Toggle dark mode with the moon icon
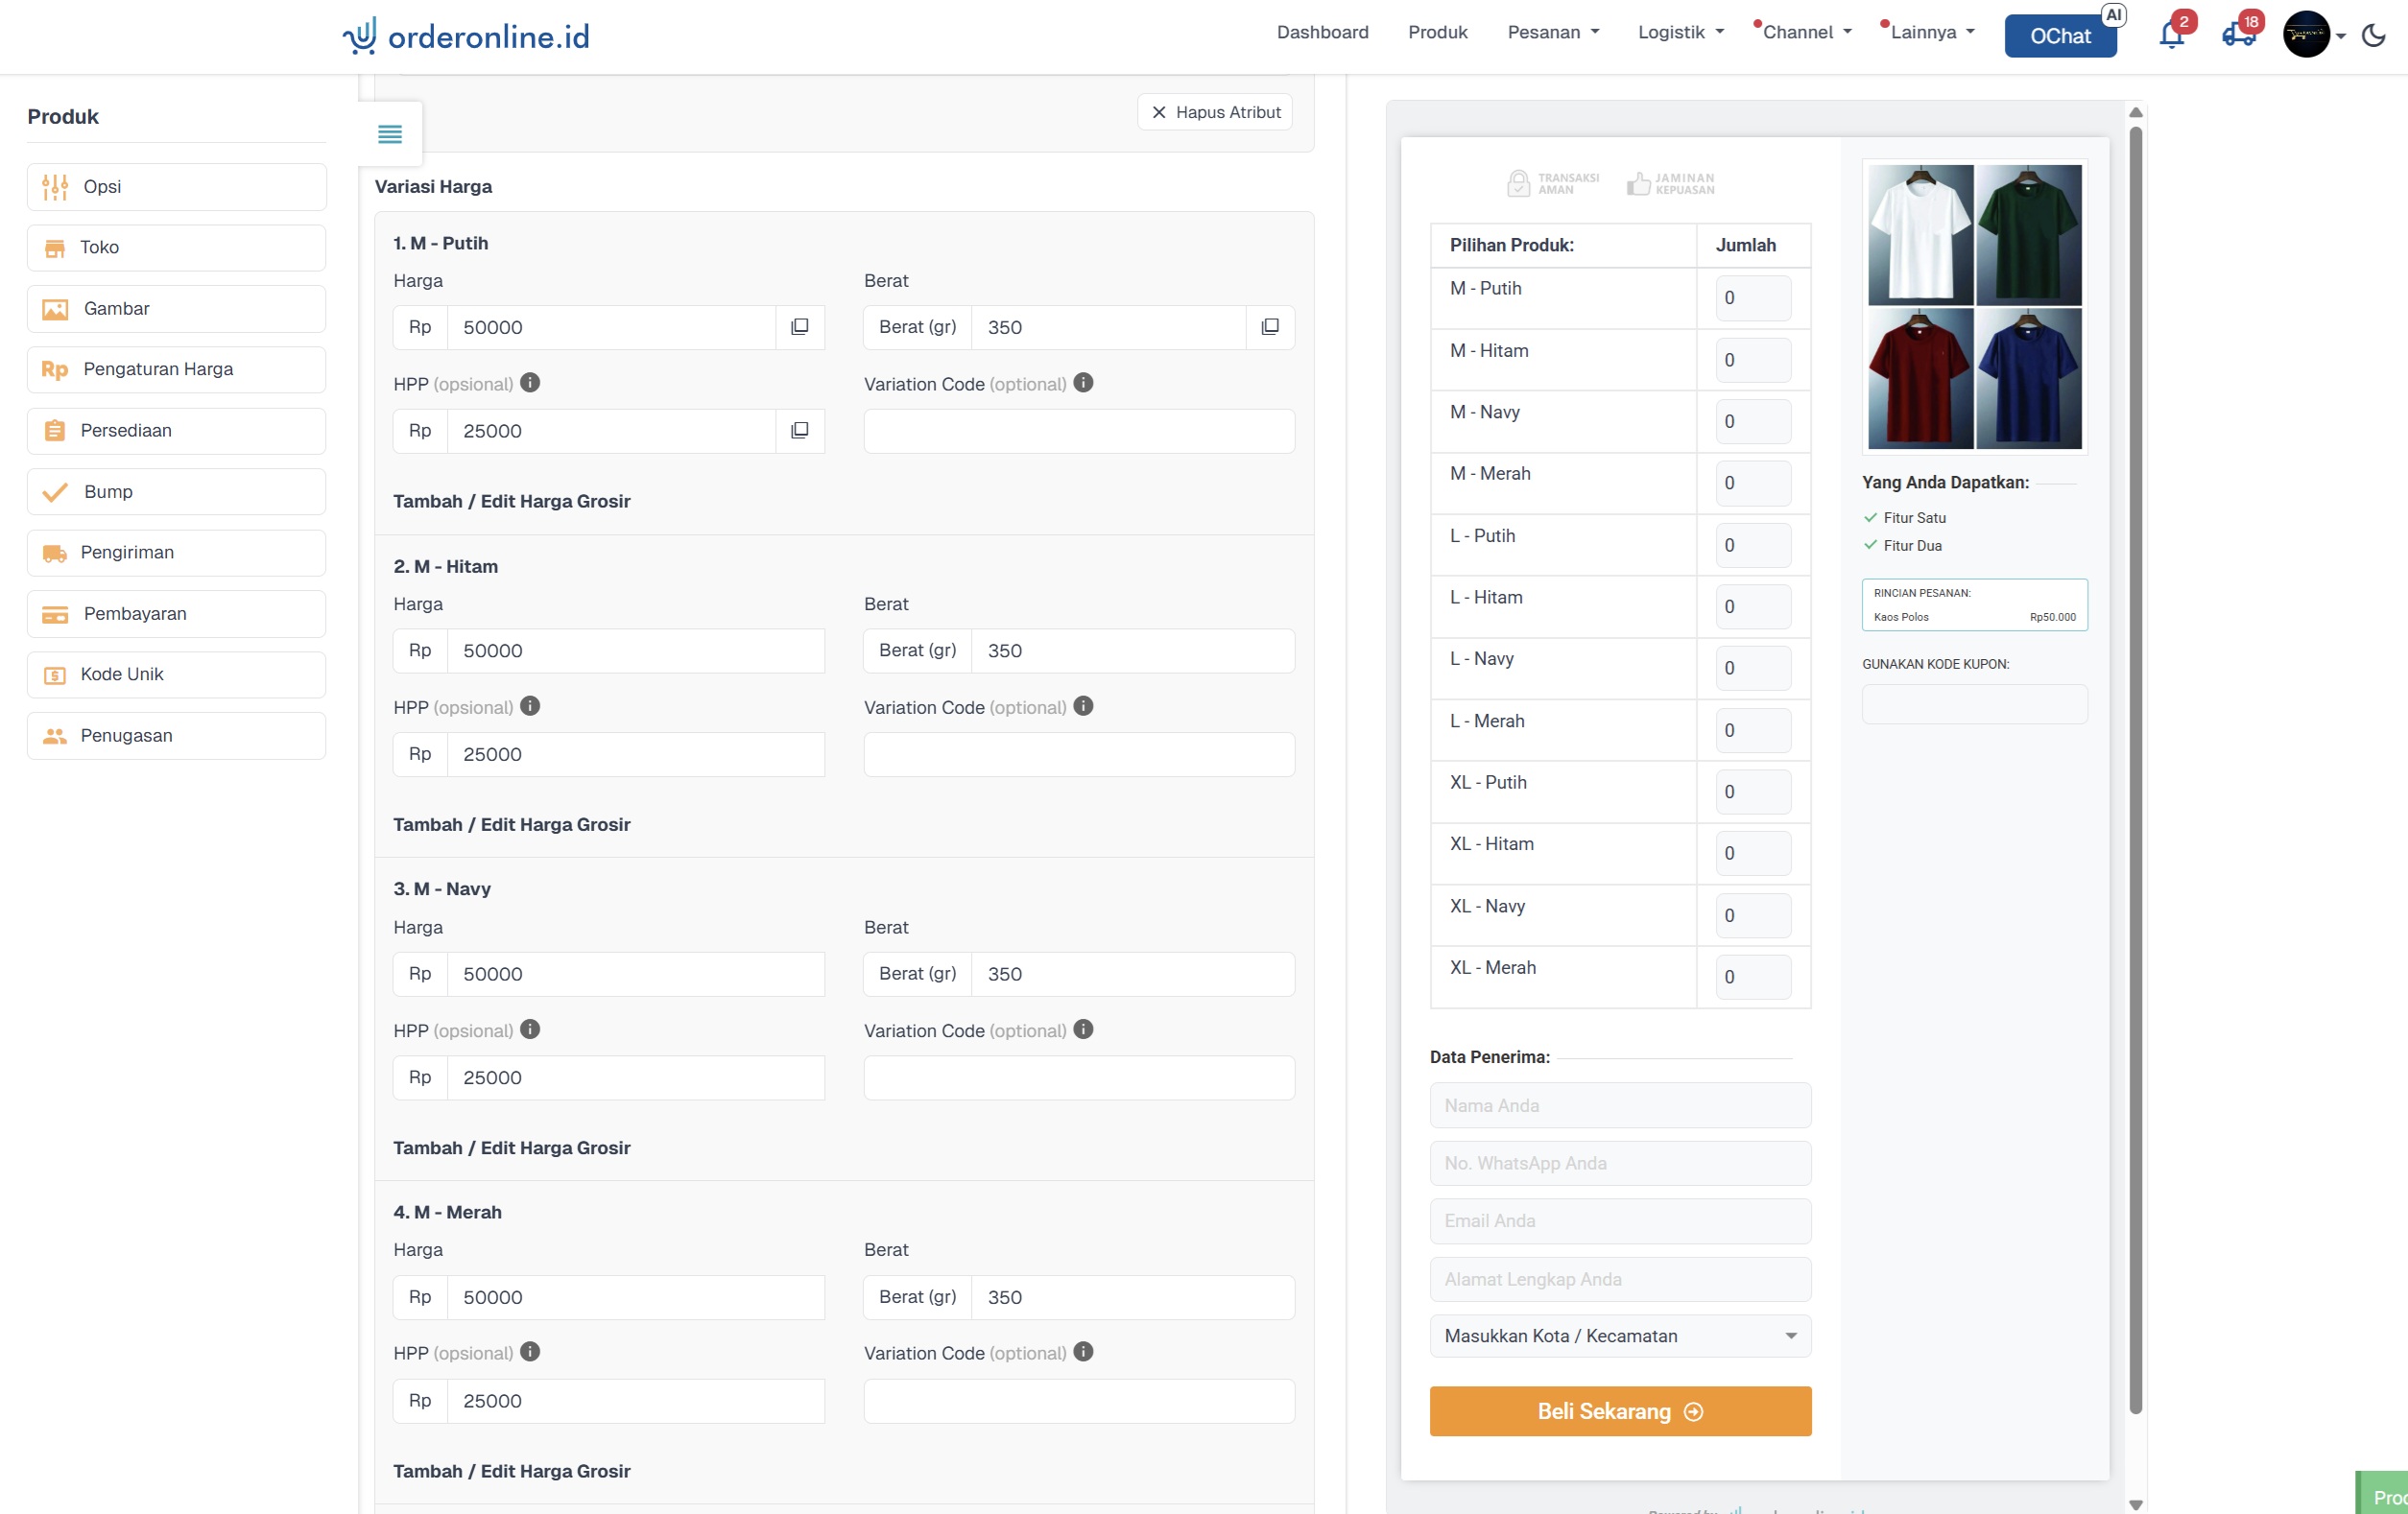The height and width of the screenshot is (1514, 2408). click(x=2373, y=36)
